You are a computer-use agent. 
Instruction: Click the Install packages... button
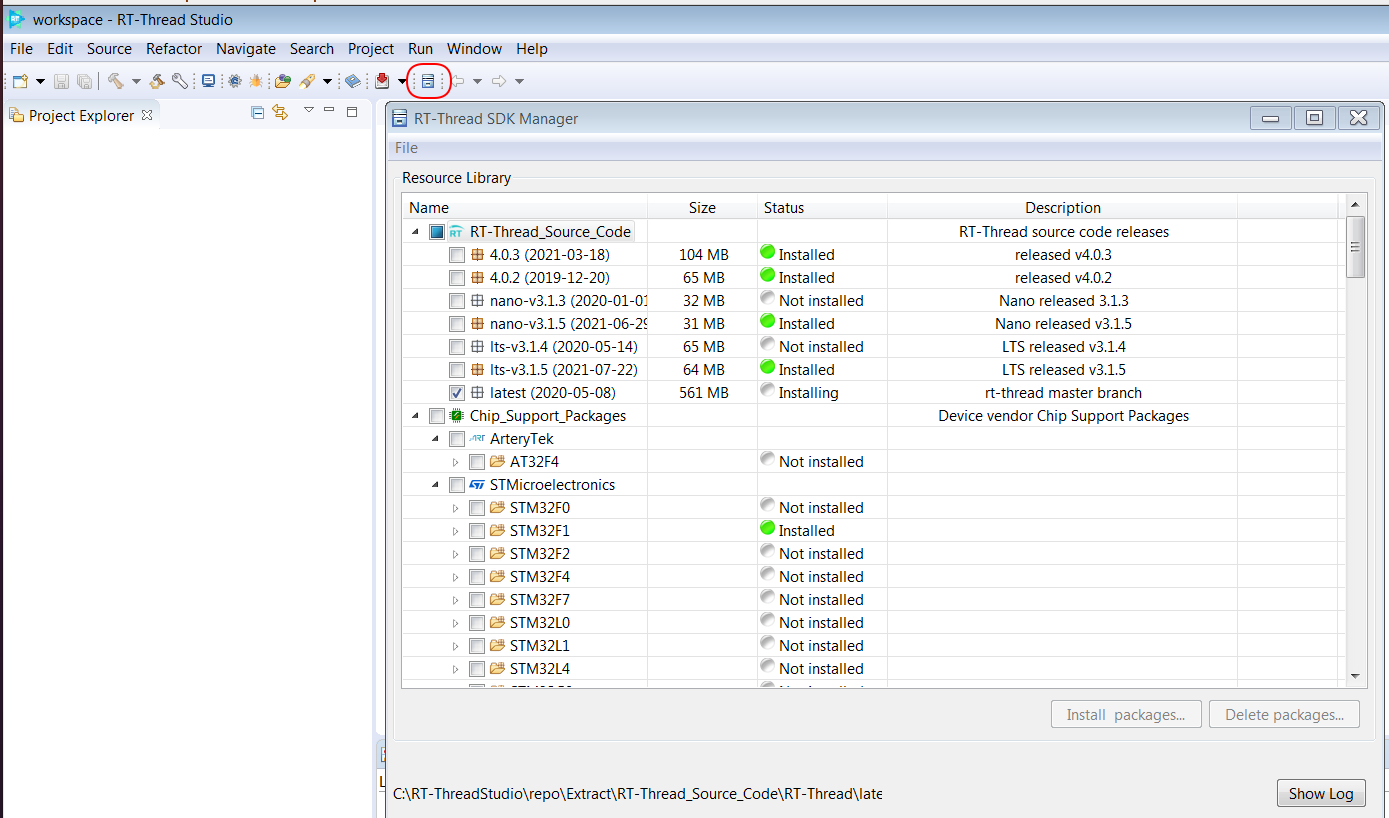(x=1126, y=715)
